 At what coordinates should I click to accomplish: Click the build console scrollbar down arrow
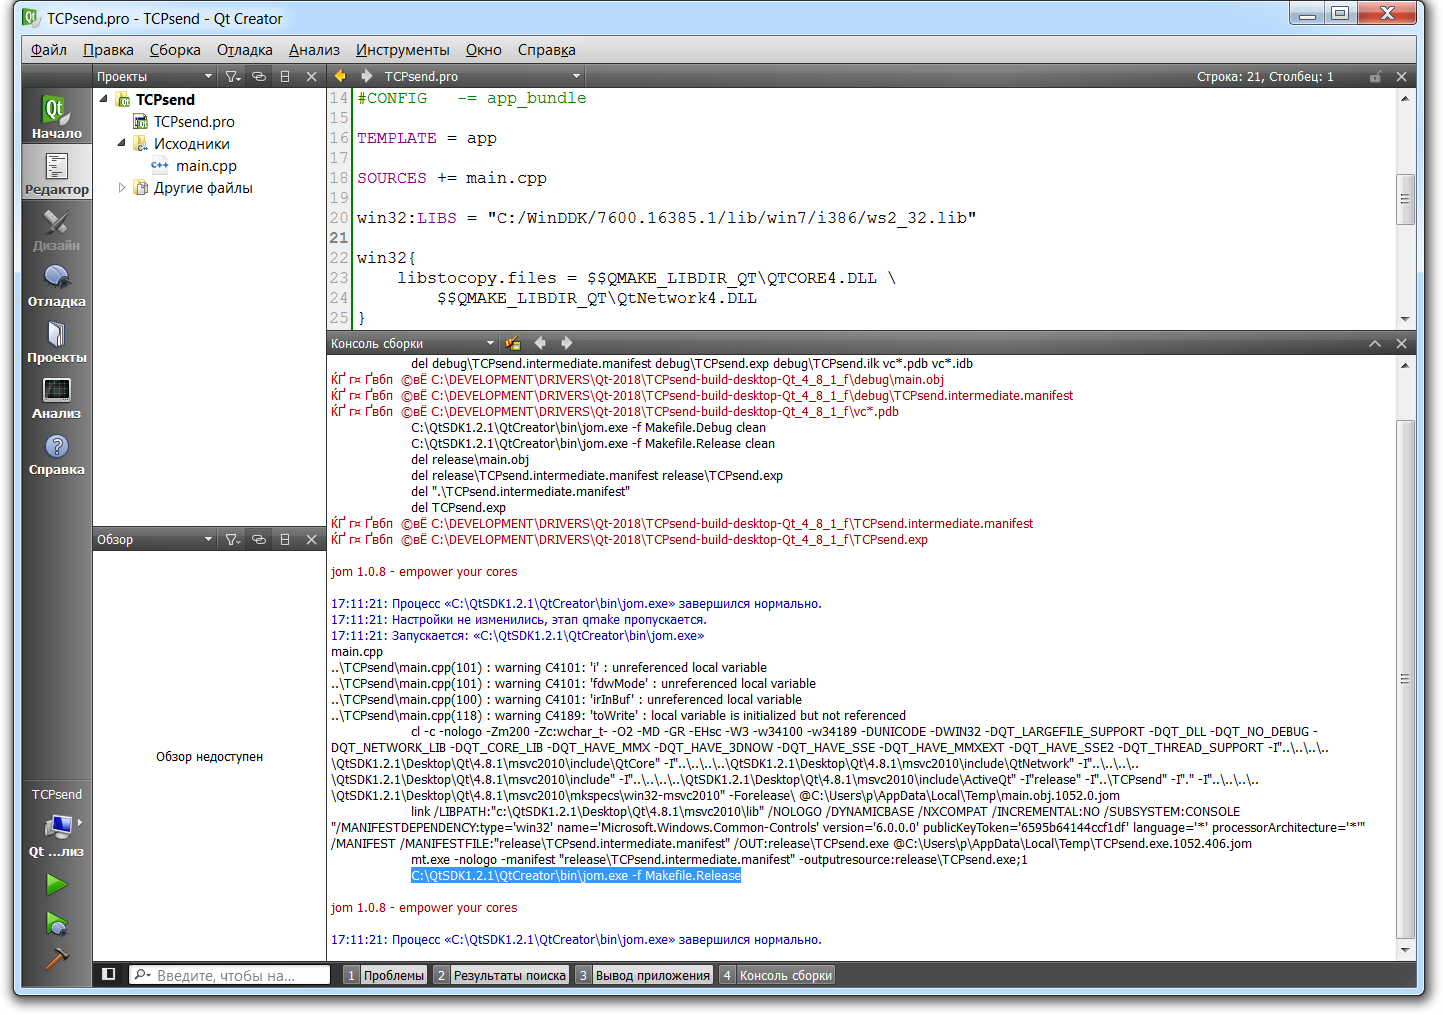[1405, 949]
